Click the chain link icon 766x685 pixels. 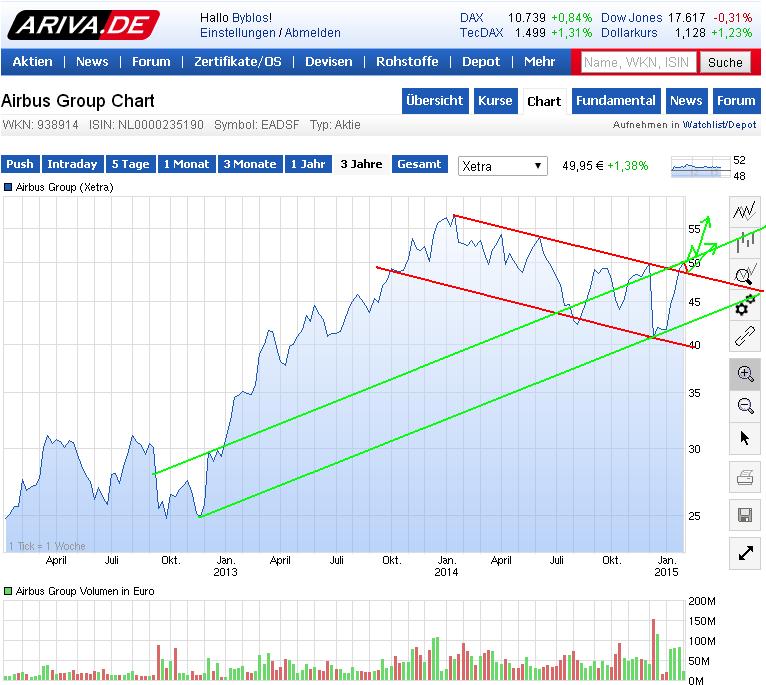(745, 338)
